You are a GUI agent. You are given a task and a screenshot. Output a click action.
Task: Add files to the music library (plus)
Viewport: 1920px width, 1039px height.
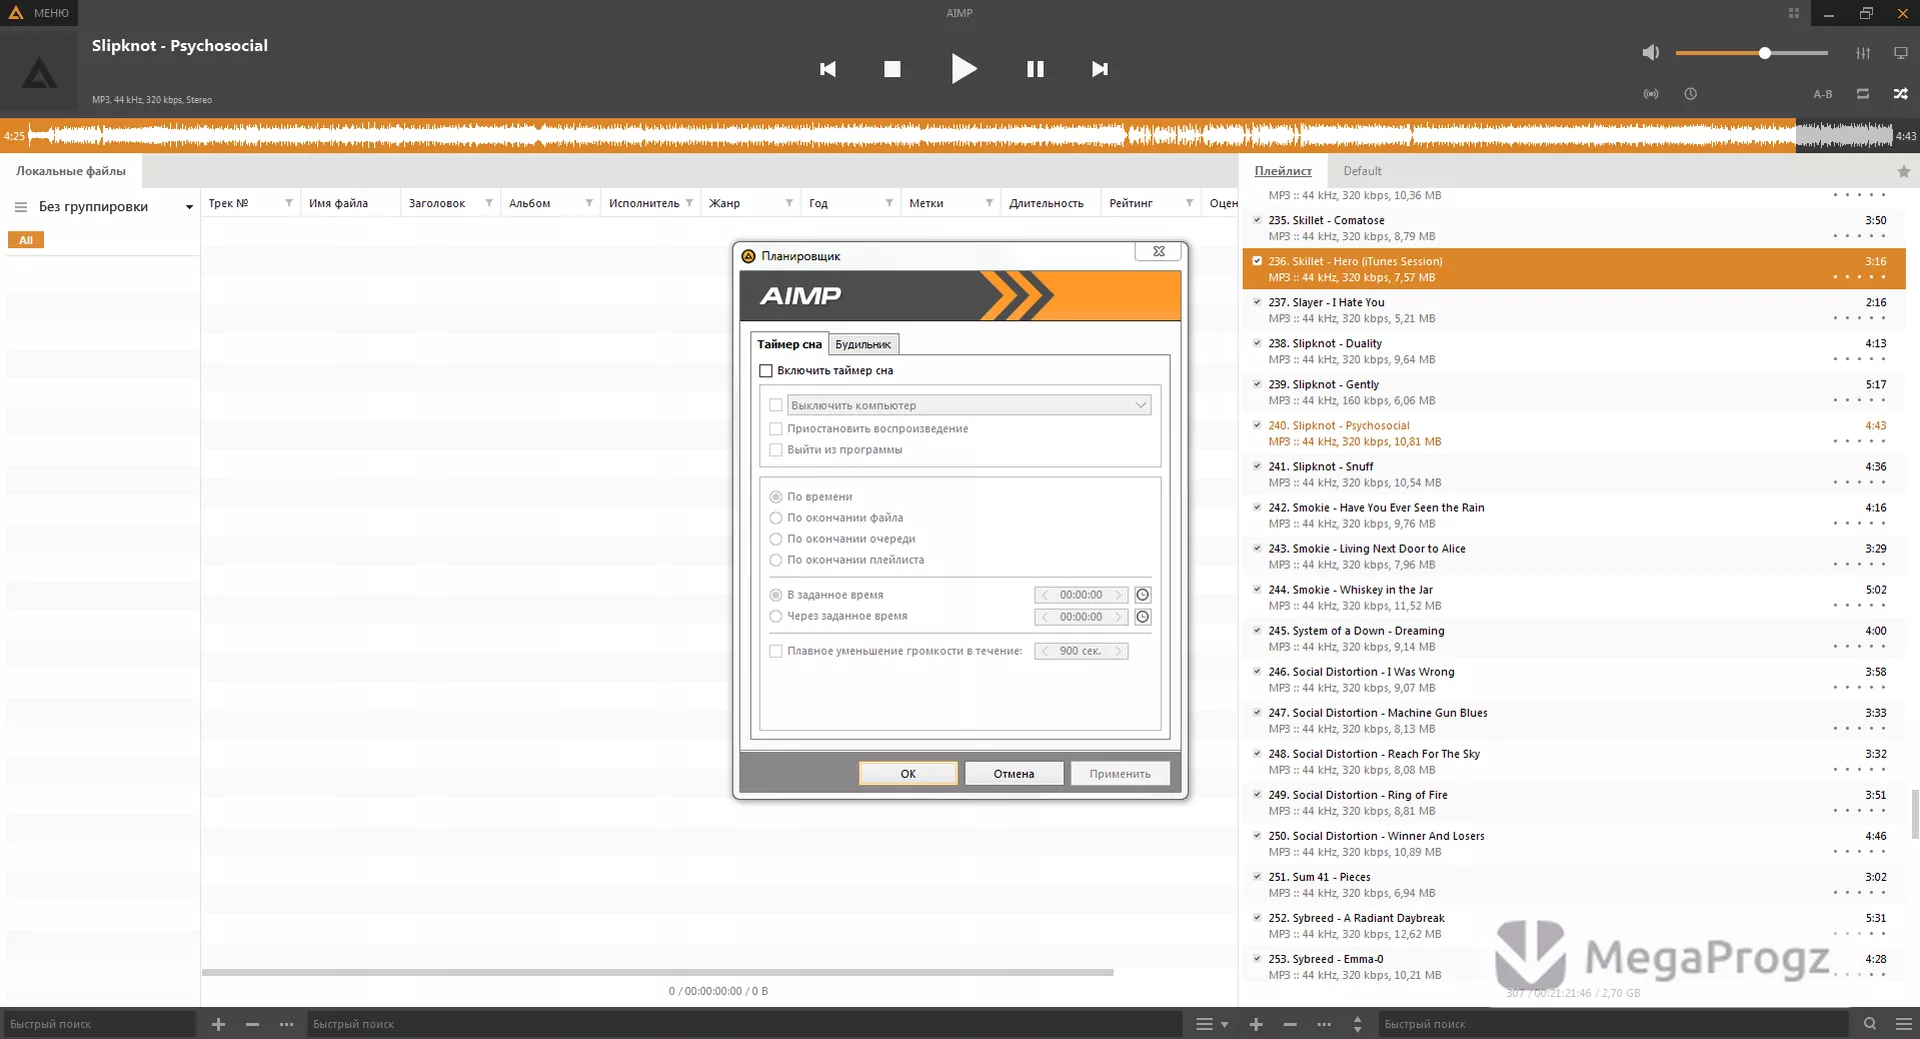pyautogui.click(x=218, y=1024)
